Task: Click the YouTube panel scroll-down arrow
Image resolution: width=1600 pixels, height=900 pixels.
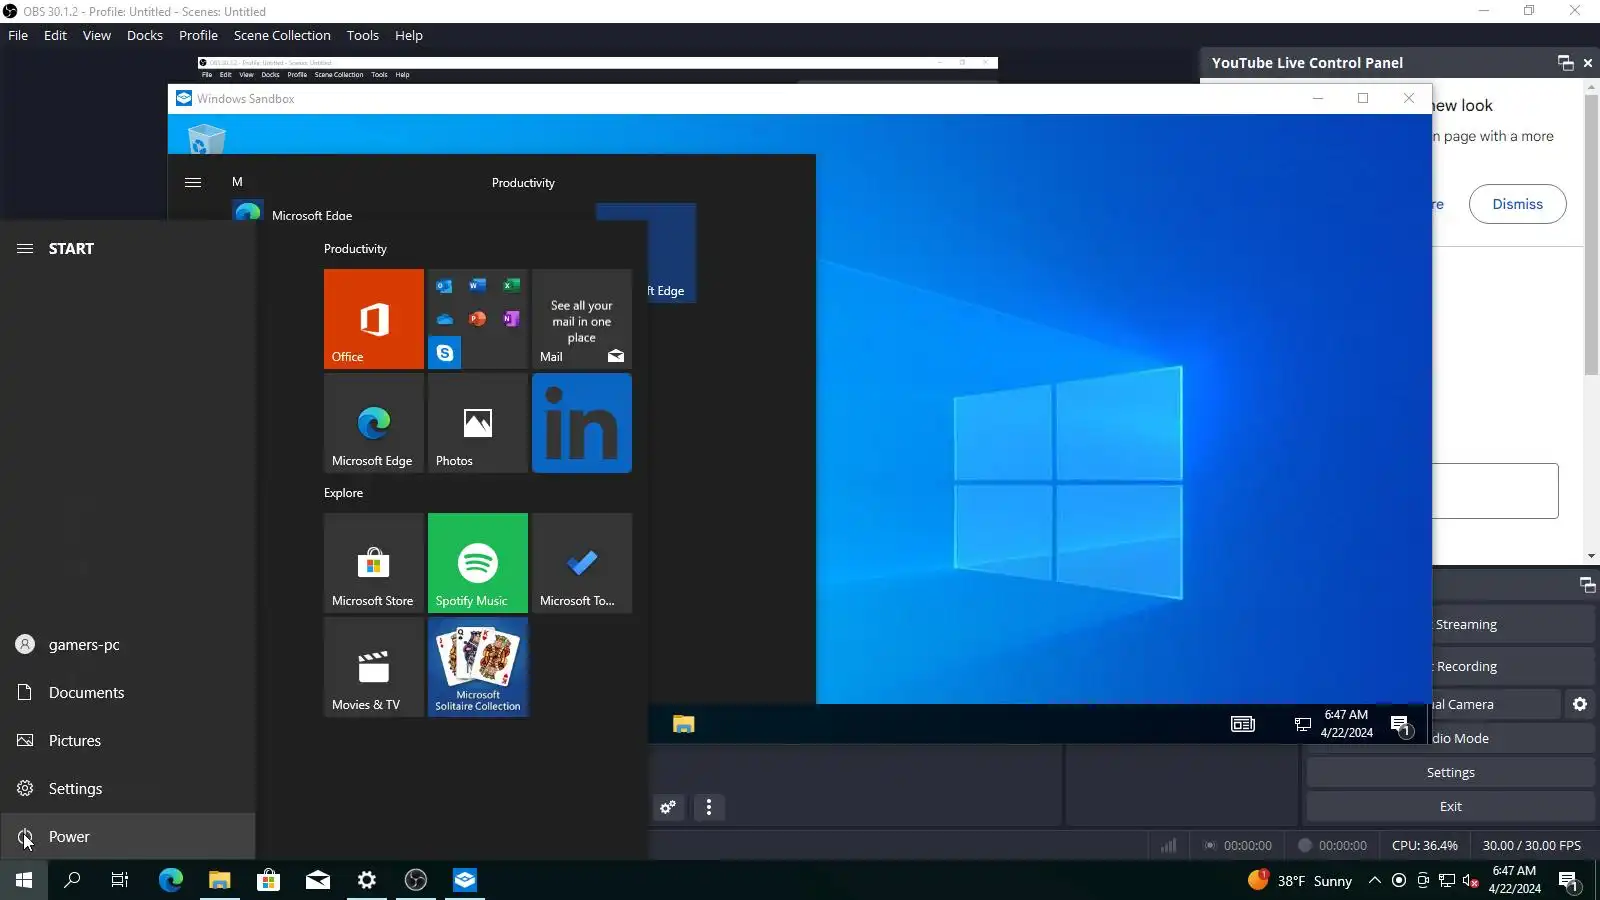Action: point(1591,556)
